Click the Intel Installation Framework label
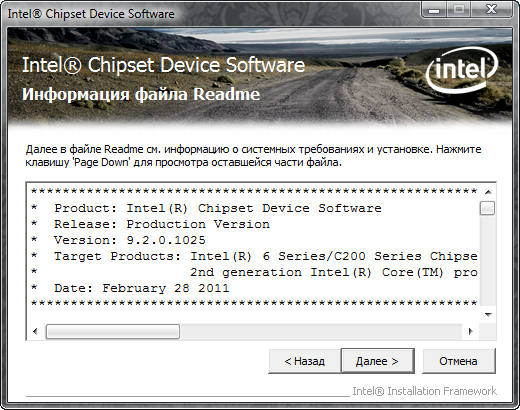Image resolution: width=520 pixels, height=410 pixels. click(x=424, y=391)
